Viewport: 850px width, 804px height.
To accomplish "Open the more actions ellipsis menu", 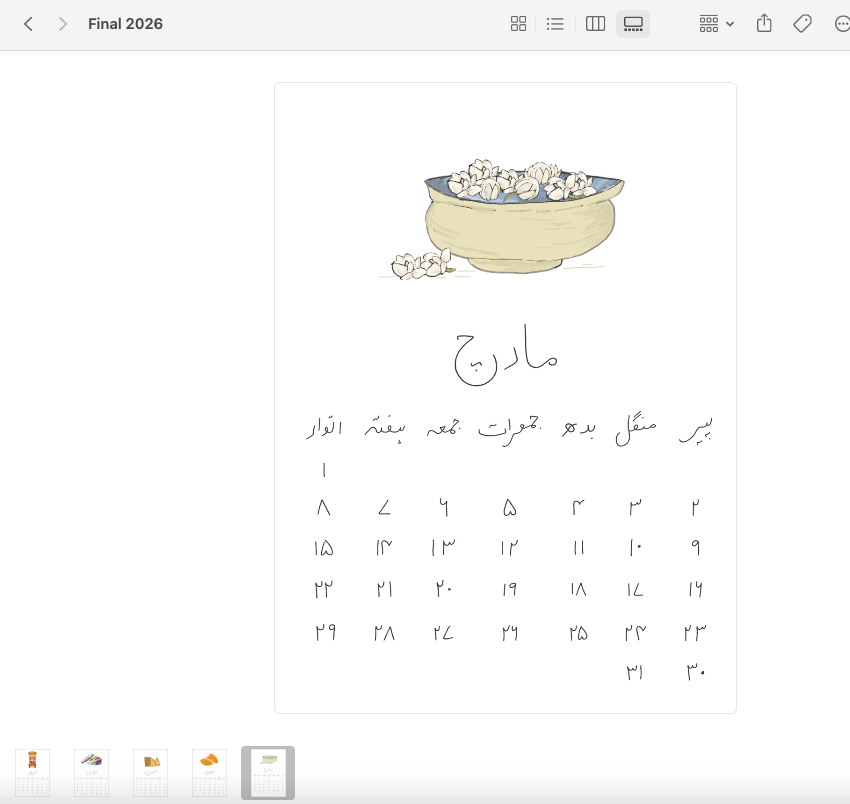I will coord(841,24).
